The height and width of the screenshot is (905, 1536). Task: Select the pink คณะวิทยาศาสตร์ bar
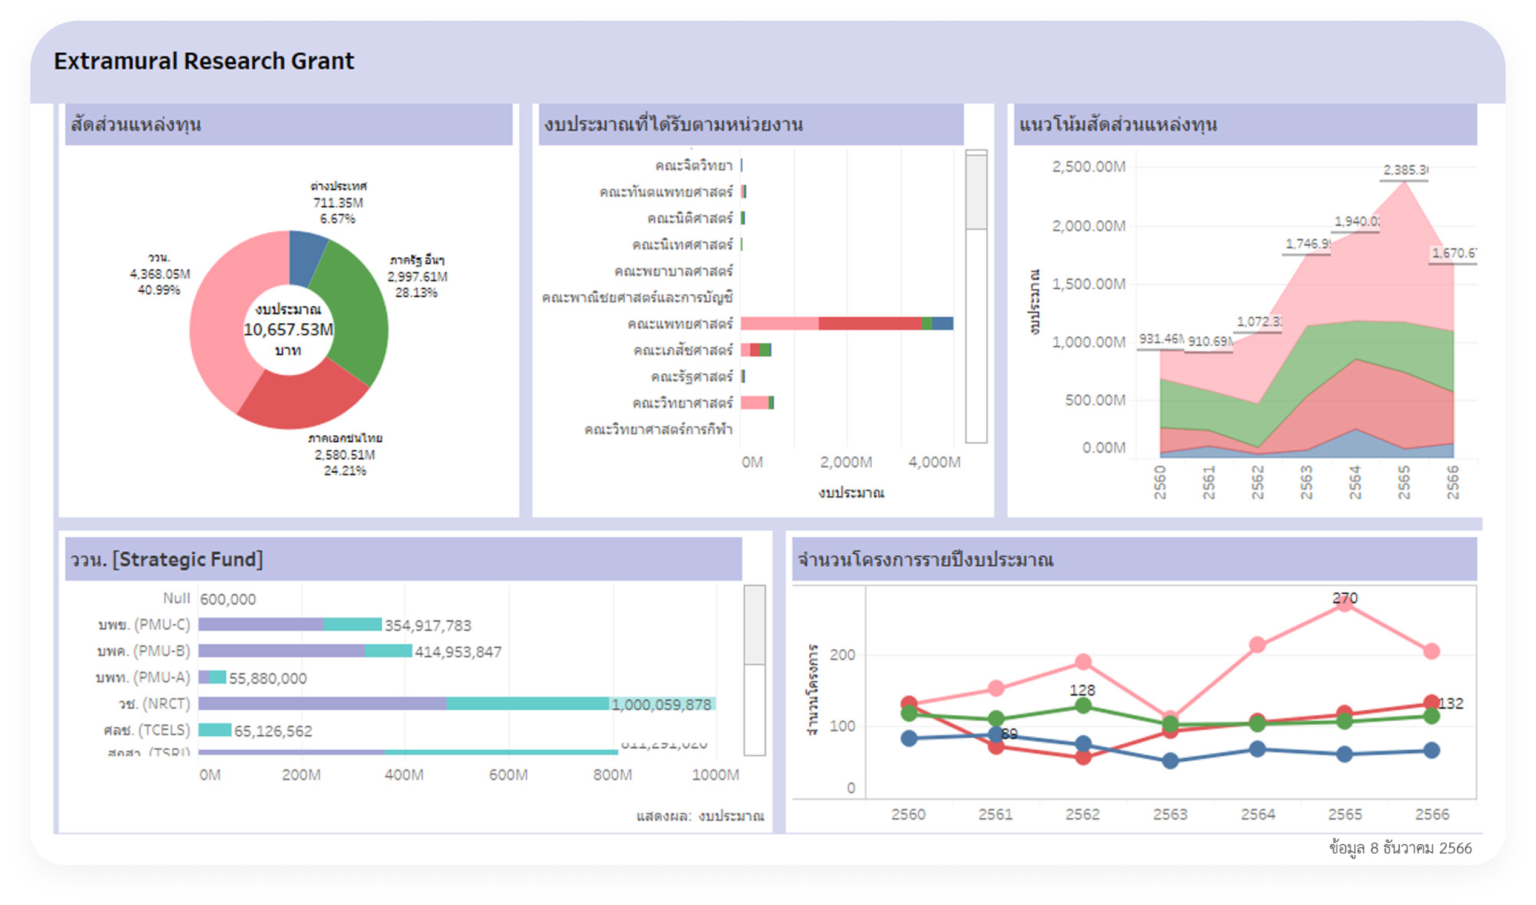tap(754, 403)
